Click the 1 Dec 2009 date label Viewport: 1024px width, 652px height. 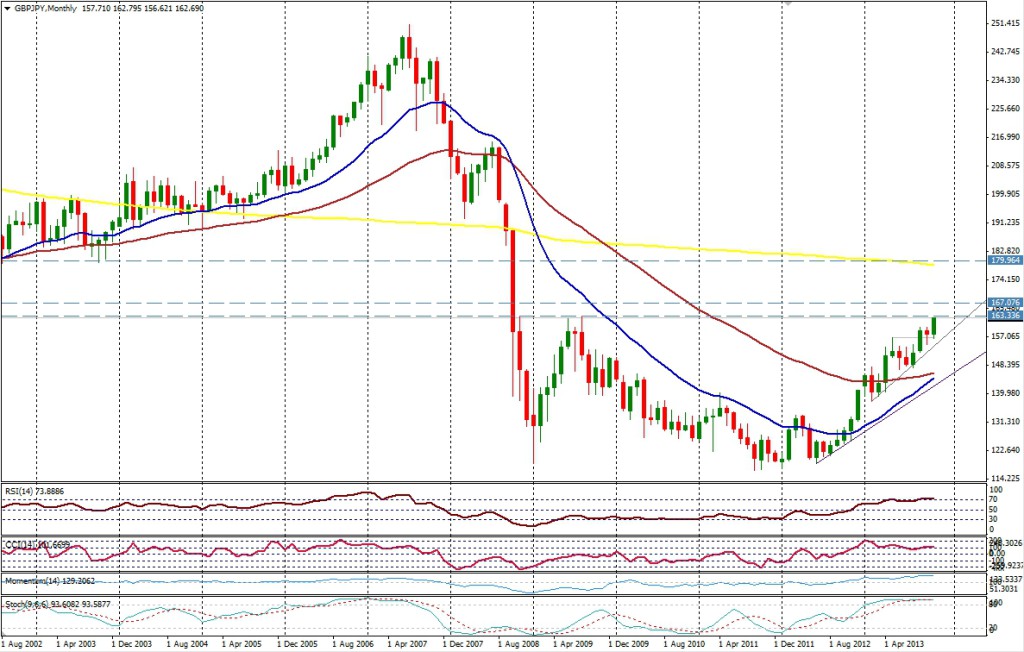point(636,645)
